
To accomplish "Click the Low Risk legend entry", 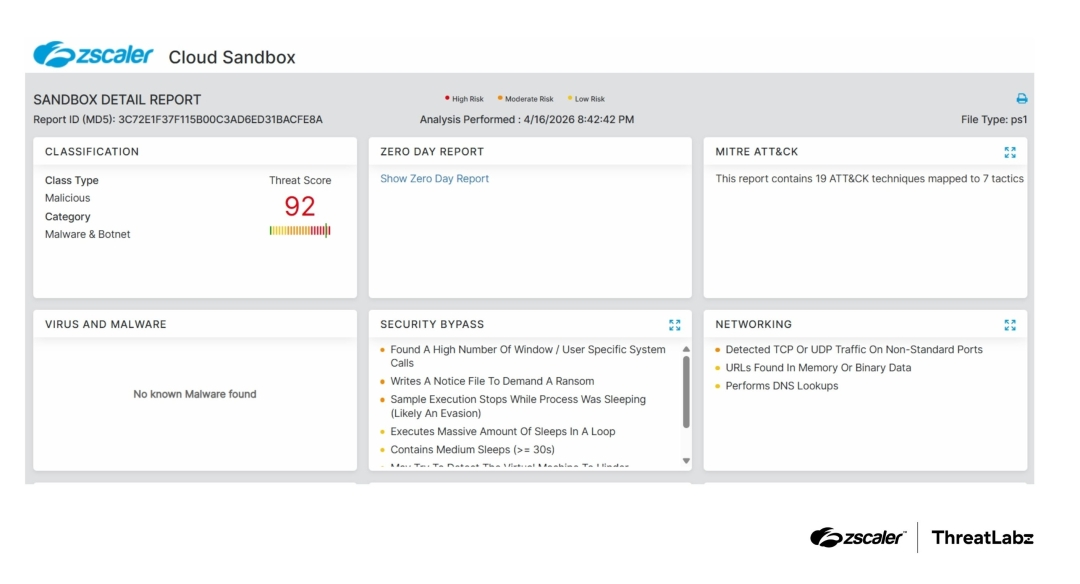I will coord(586,98).
